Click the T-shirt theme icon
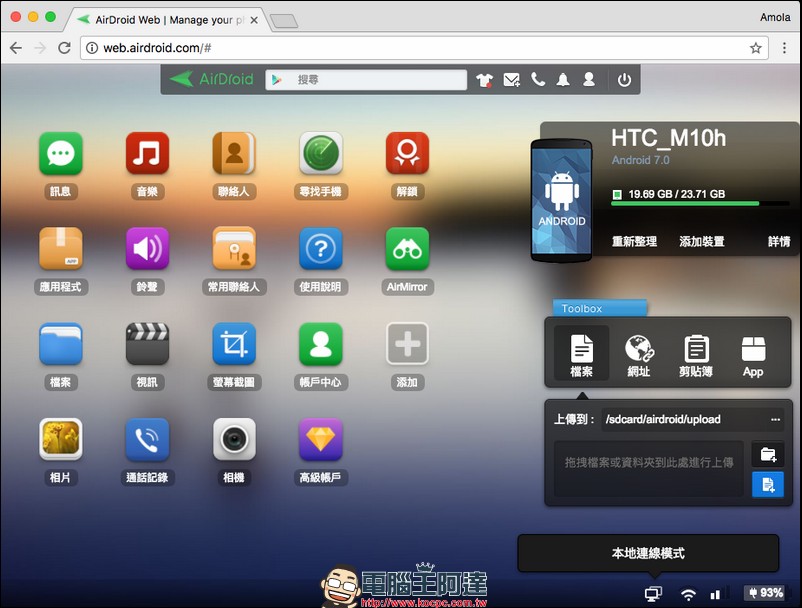802x608 pixels. pyautogui.click(x=484, y=80)
